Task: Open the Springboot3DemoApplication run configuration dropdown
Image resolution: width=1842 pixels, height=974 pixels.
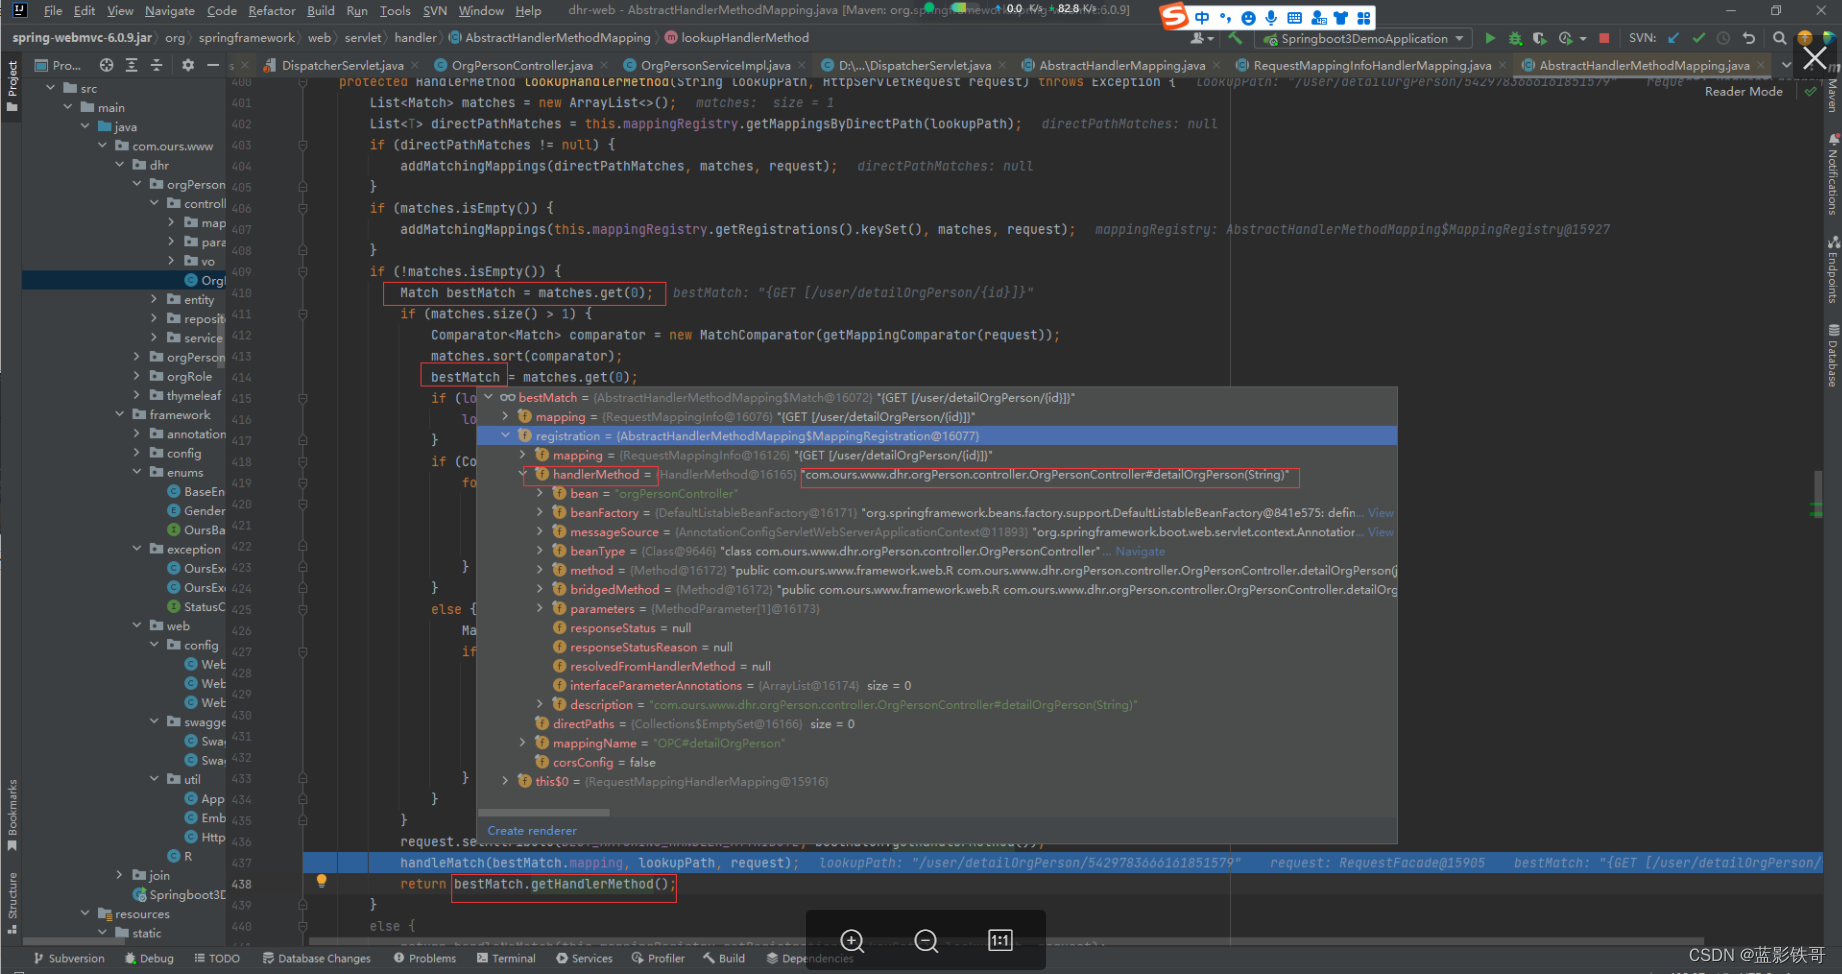Action: tap(1365, 38)
